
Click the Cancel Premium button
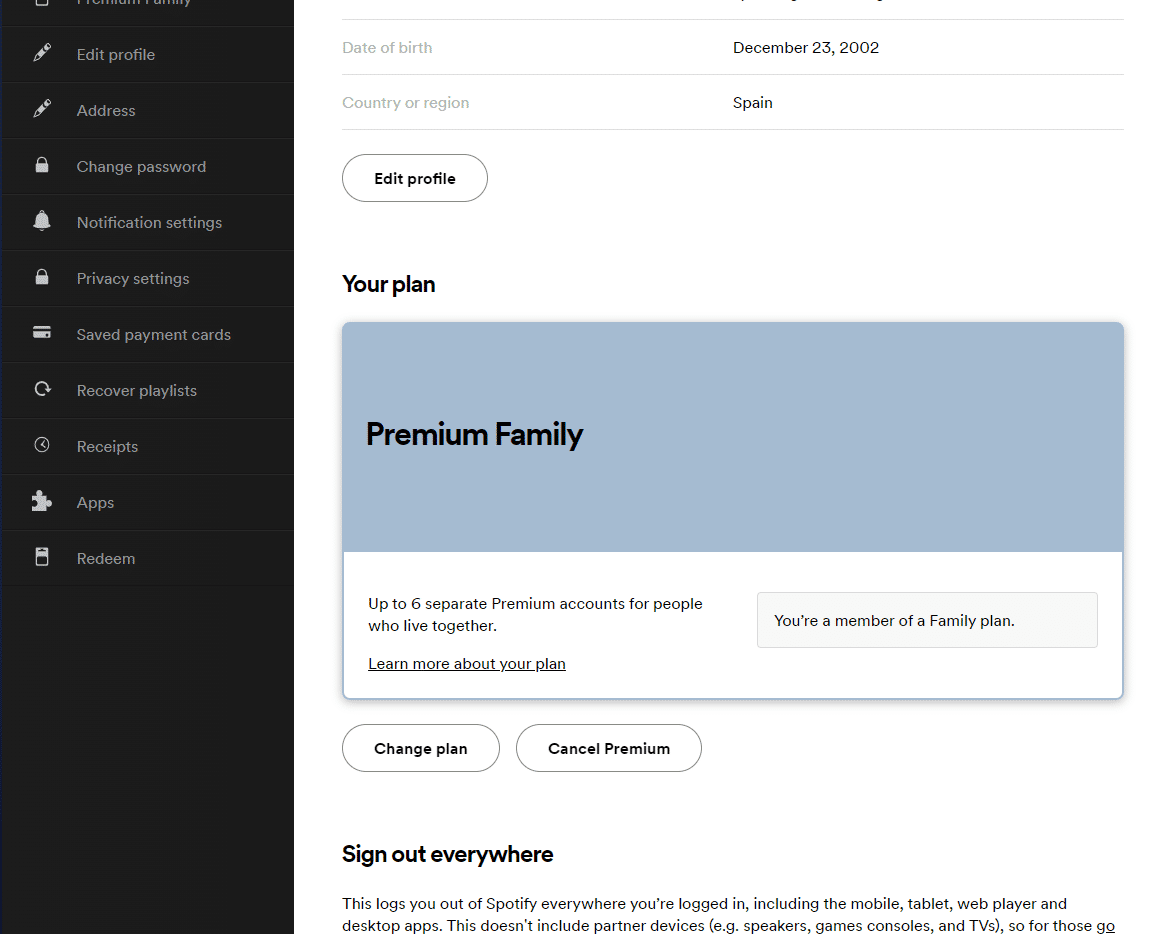[608, 748]
